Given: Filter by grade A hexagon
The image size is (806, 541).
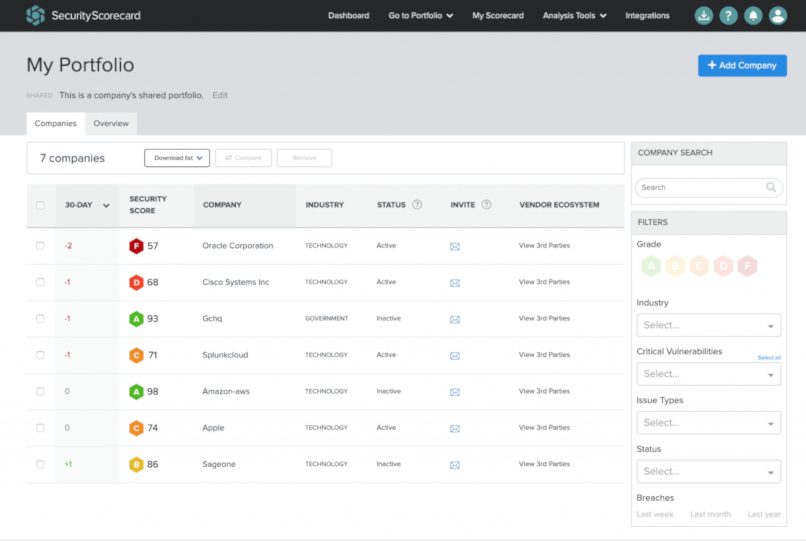Looking at the screenshot, I should (x=651, y=266).
